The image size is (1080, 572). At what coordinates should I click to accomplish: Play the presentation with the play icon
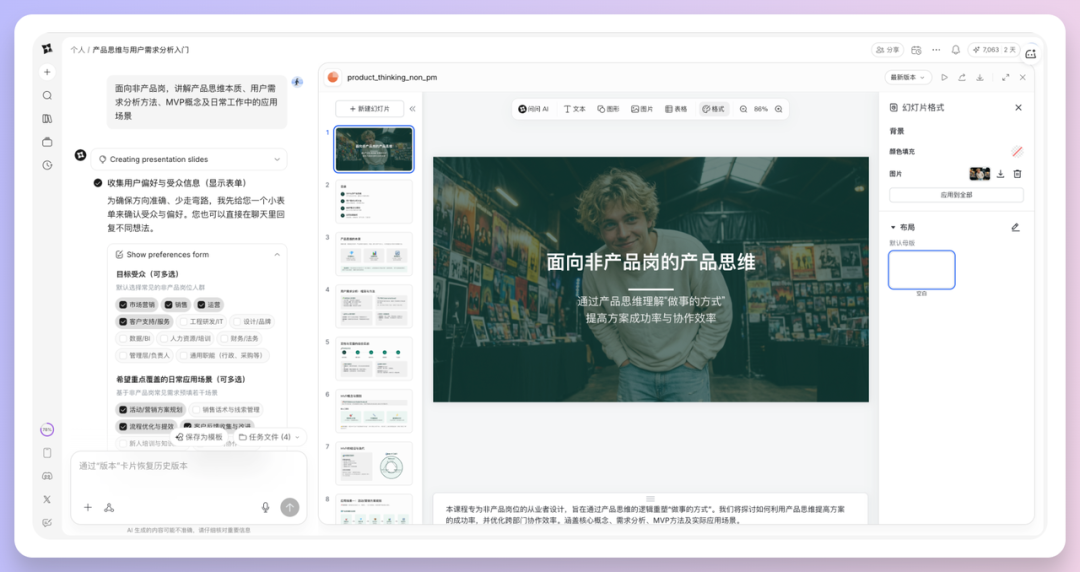click(944, 77)
